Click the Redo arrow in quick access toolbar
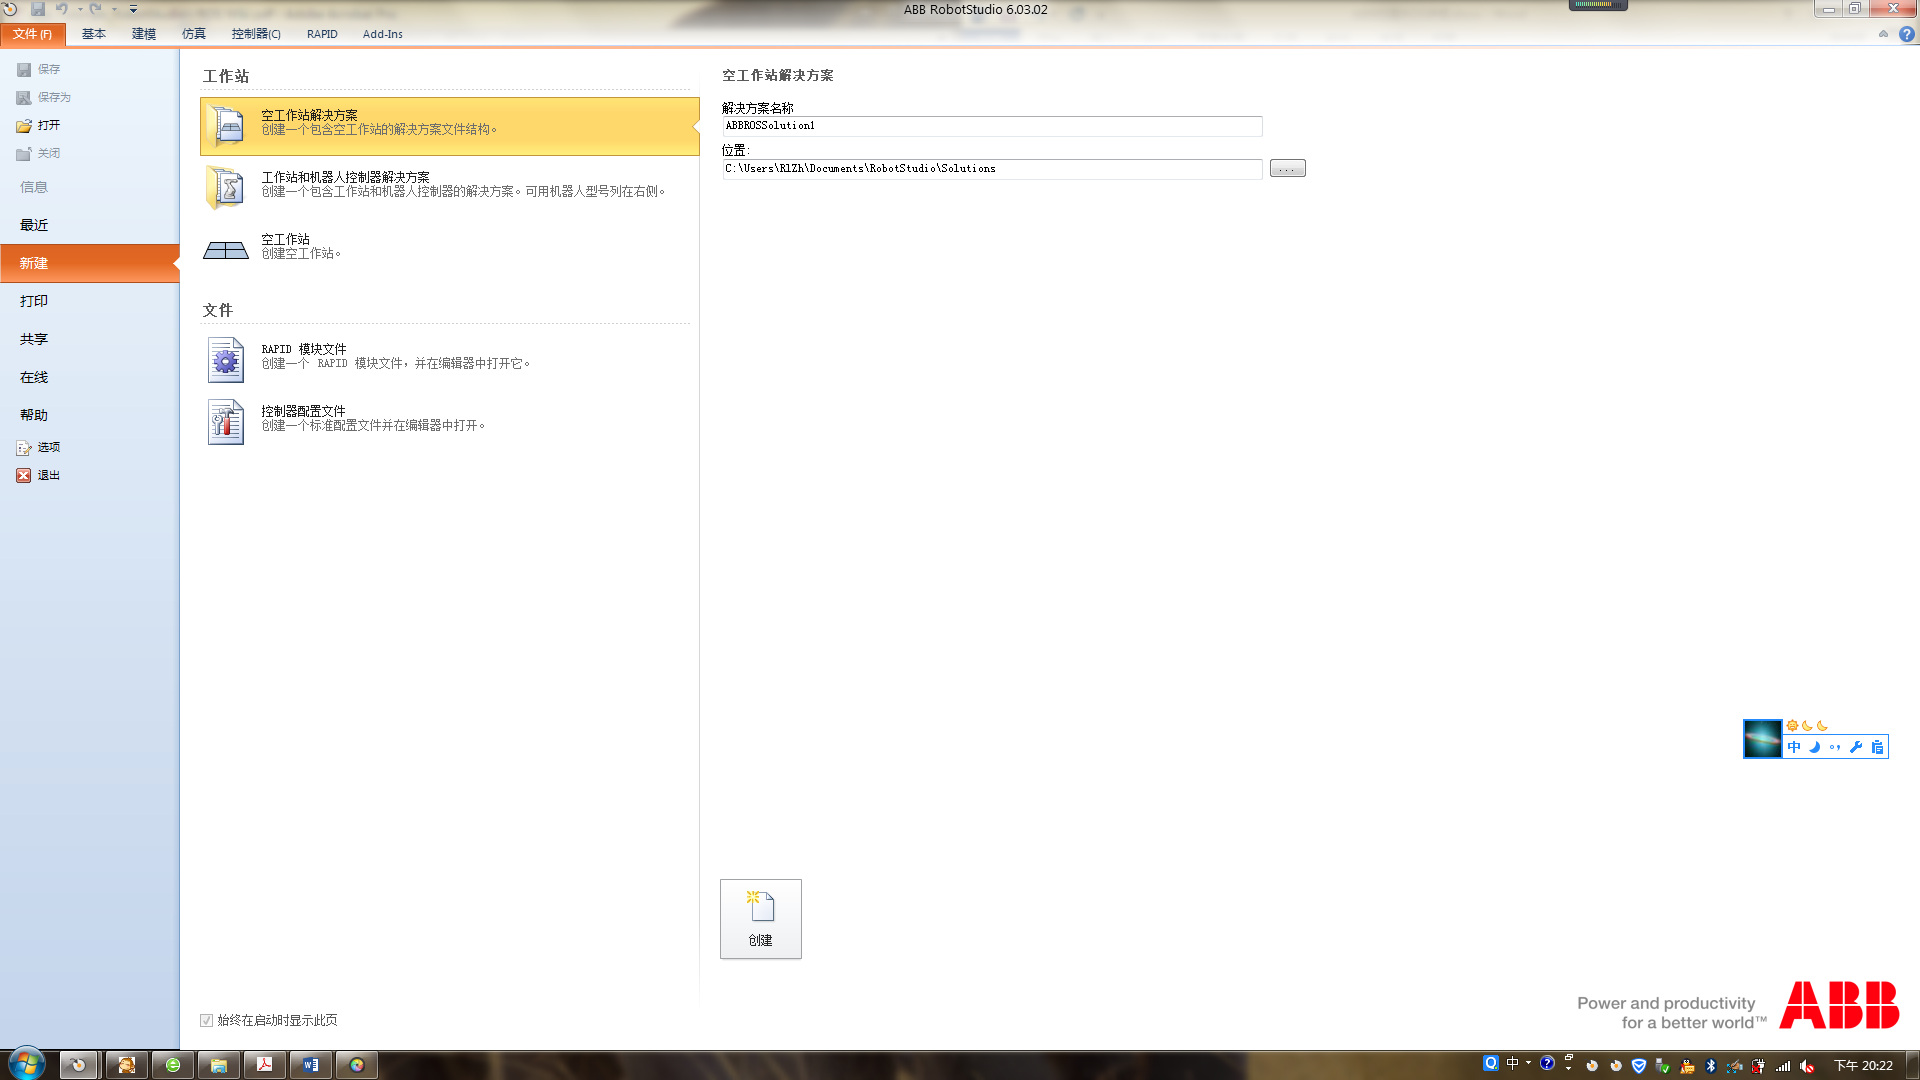 click(96, 9)
